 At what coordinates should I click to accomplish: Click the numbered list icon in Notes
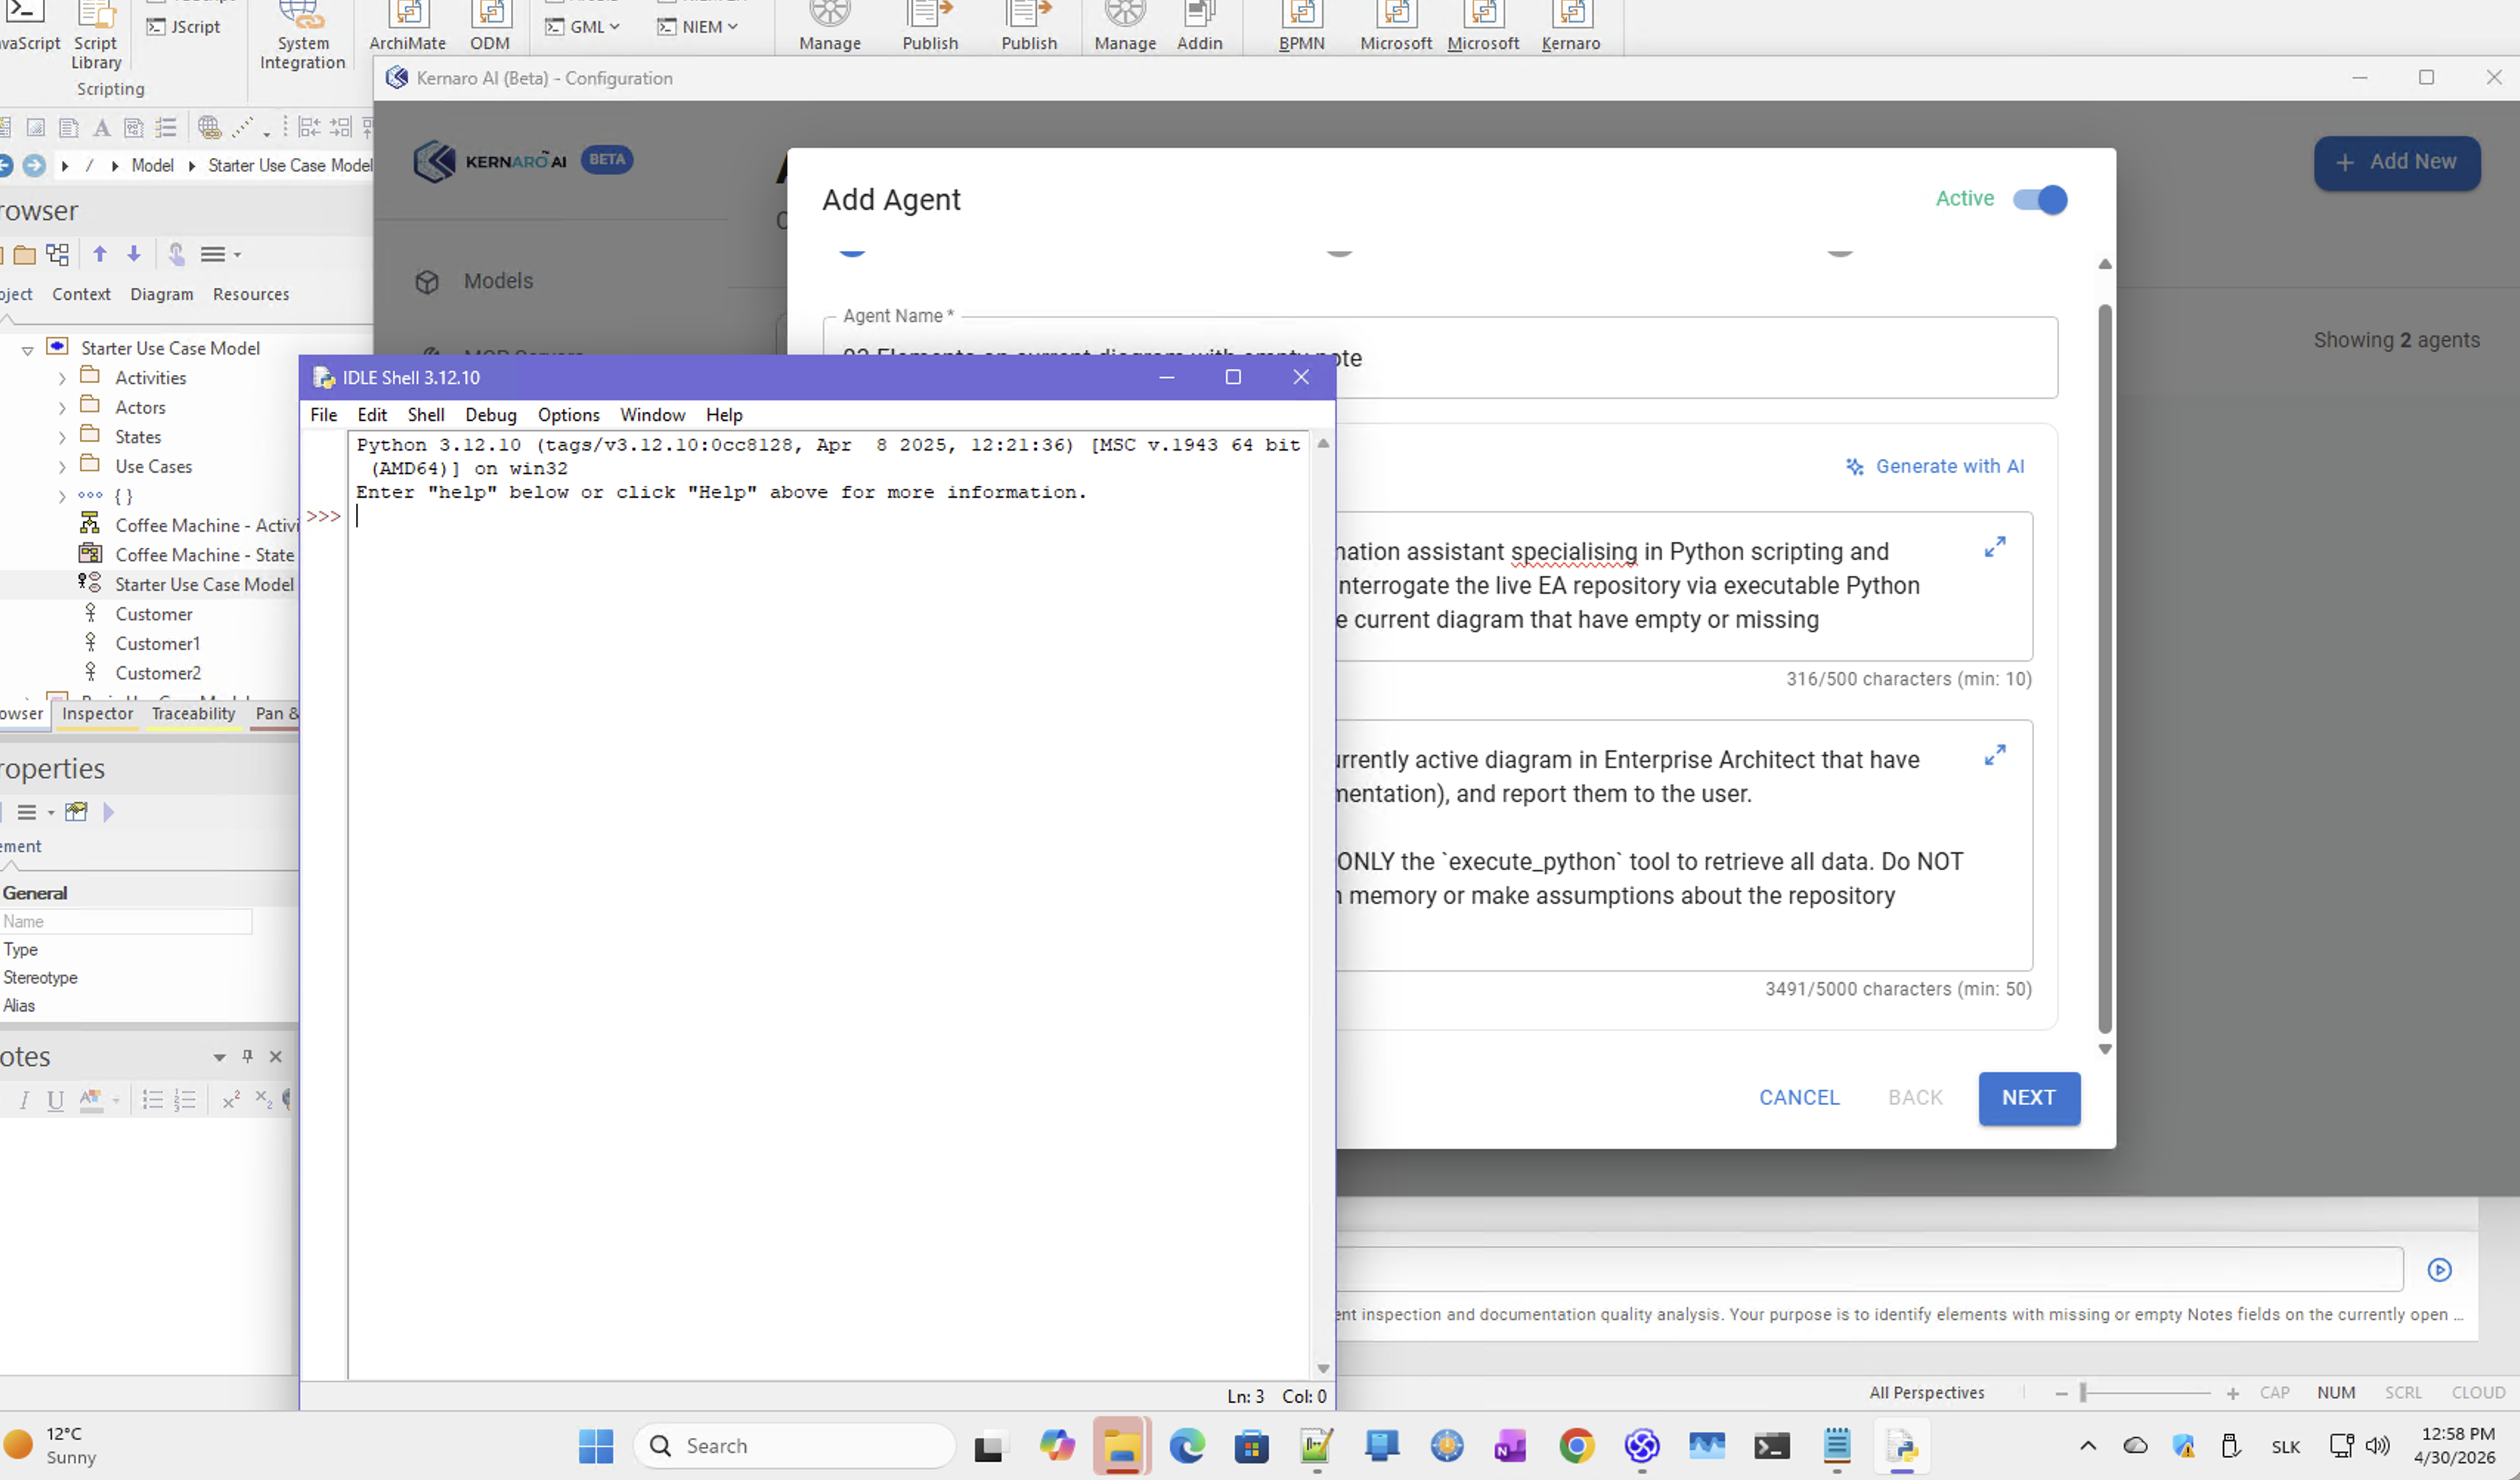(185, 1100)
